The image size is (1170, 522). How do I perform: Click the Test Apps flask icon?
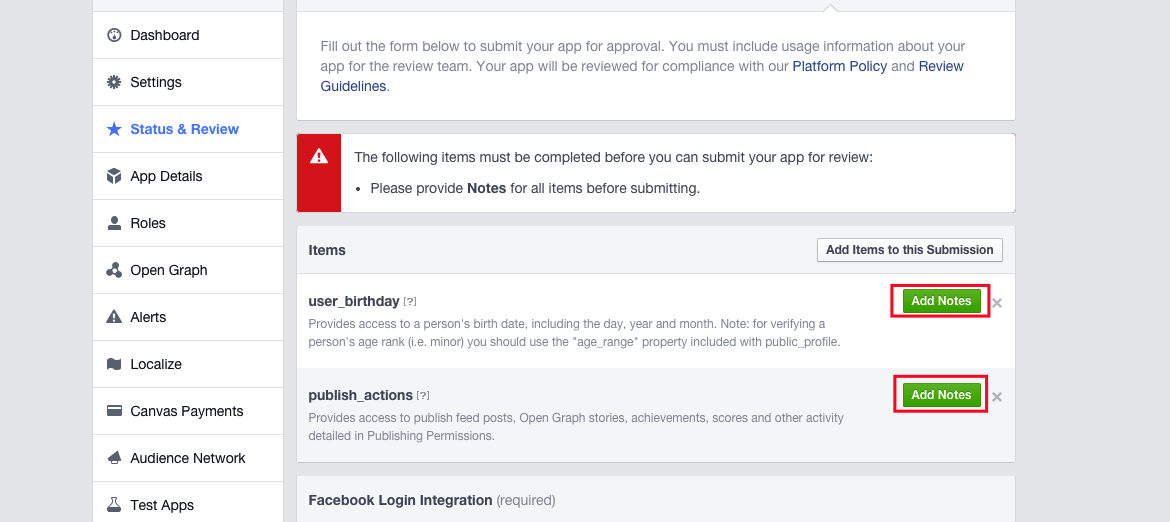click(114, 505)
